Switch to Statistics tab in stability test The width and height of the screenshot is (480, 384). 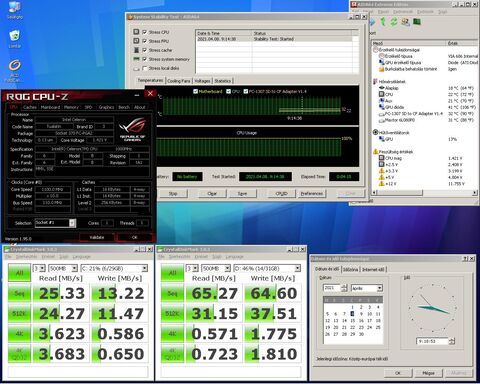click(223, 81)
